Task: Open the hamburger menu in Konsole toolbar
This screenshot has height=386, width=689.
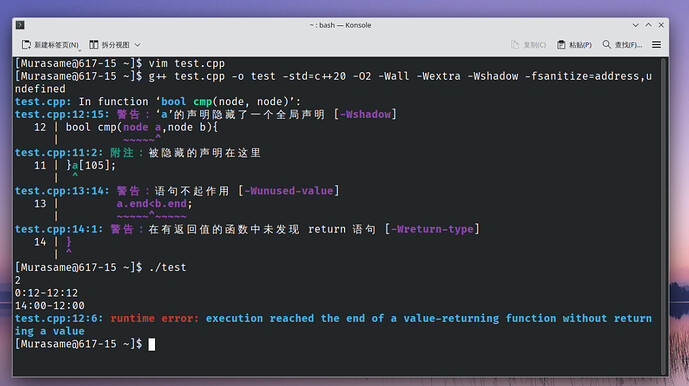Action: [656, 45]
